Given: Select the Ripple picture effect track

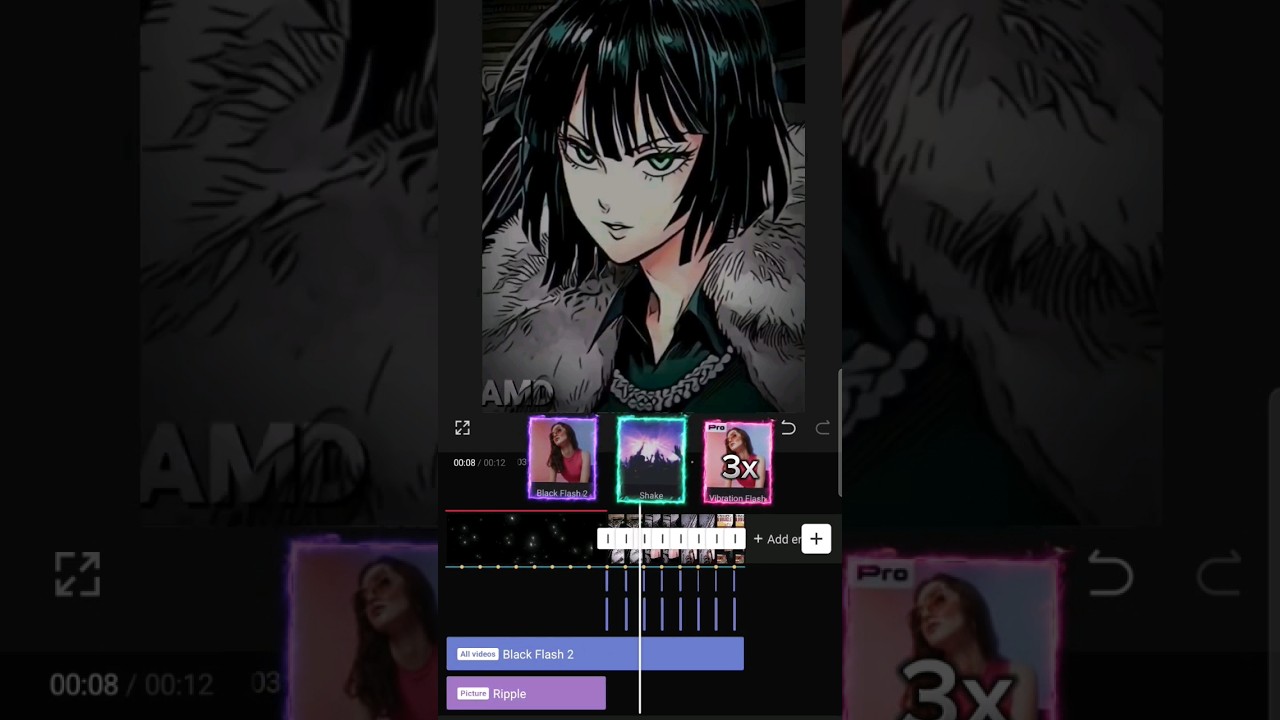Looking at the screenshot, I should [526, 693].
